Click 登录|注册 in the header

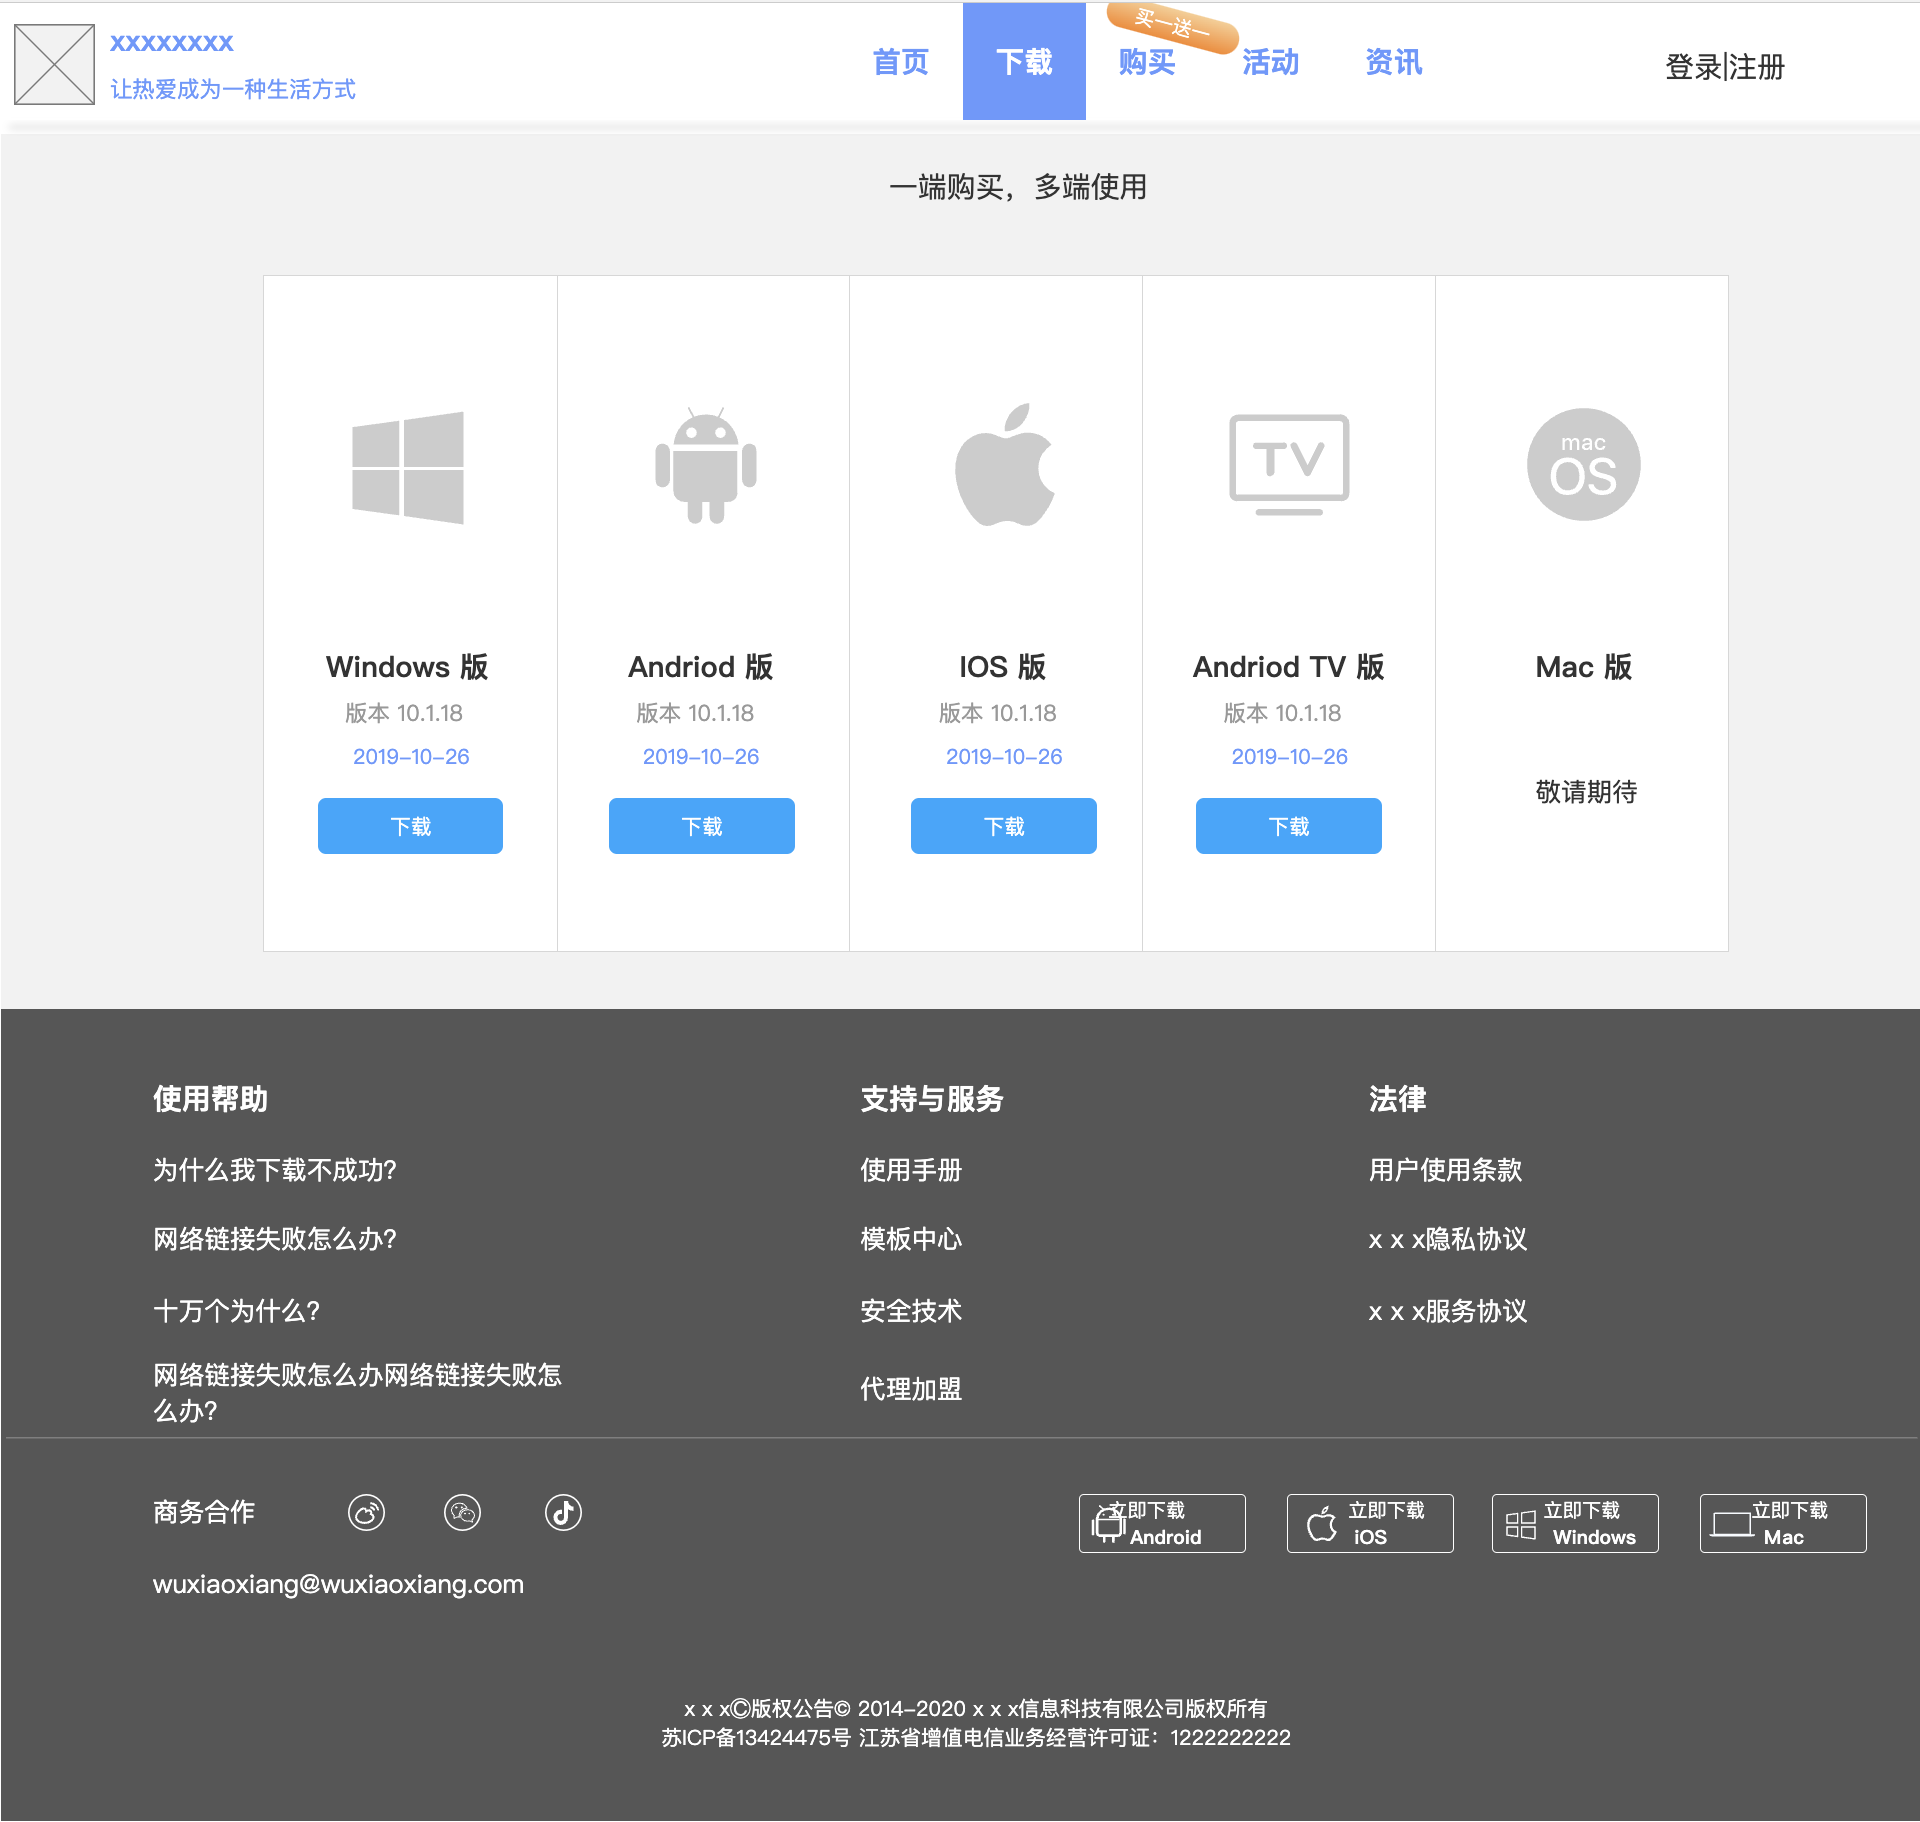(1724, 67)
